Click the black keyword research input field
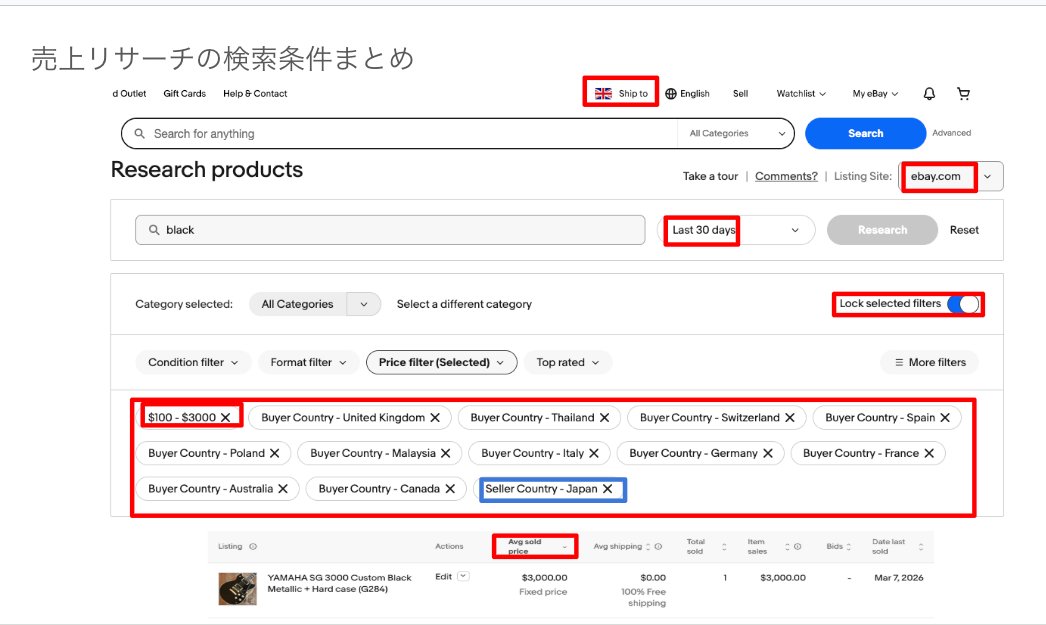Image resolution: width=1046 pixels, height=625 pixels. [x=390, y=230]
